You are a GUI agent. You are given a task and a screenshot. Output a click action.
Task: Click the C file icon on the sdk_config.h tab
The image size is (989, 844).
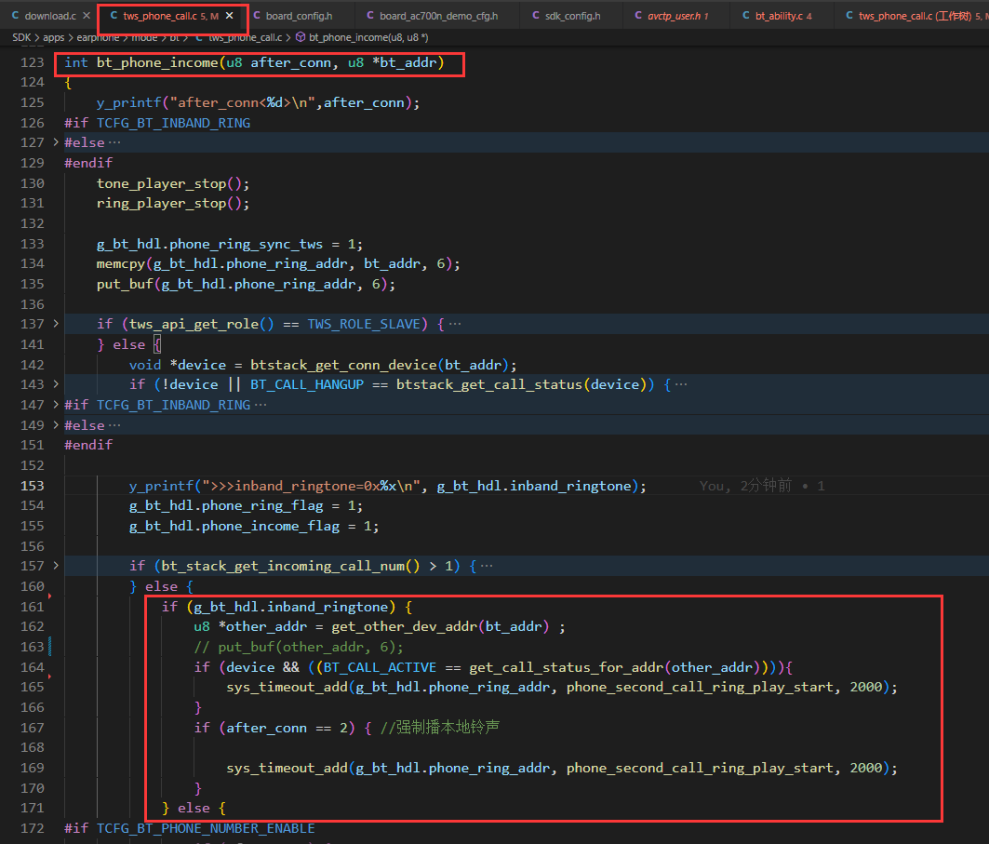click(x=536, y=16)
